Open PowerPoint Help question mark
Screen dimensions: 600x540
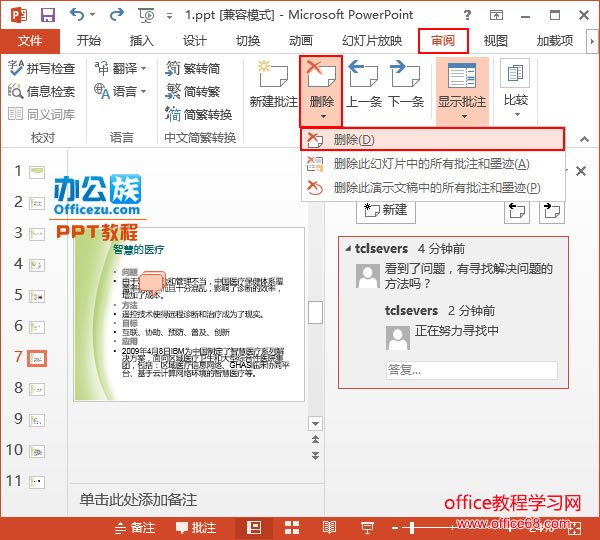coord(467,15)
